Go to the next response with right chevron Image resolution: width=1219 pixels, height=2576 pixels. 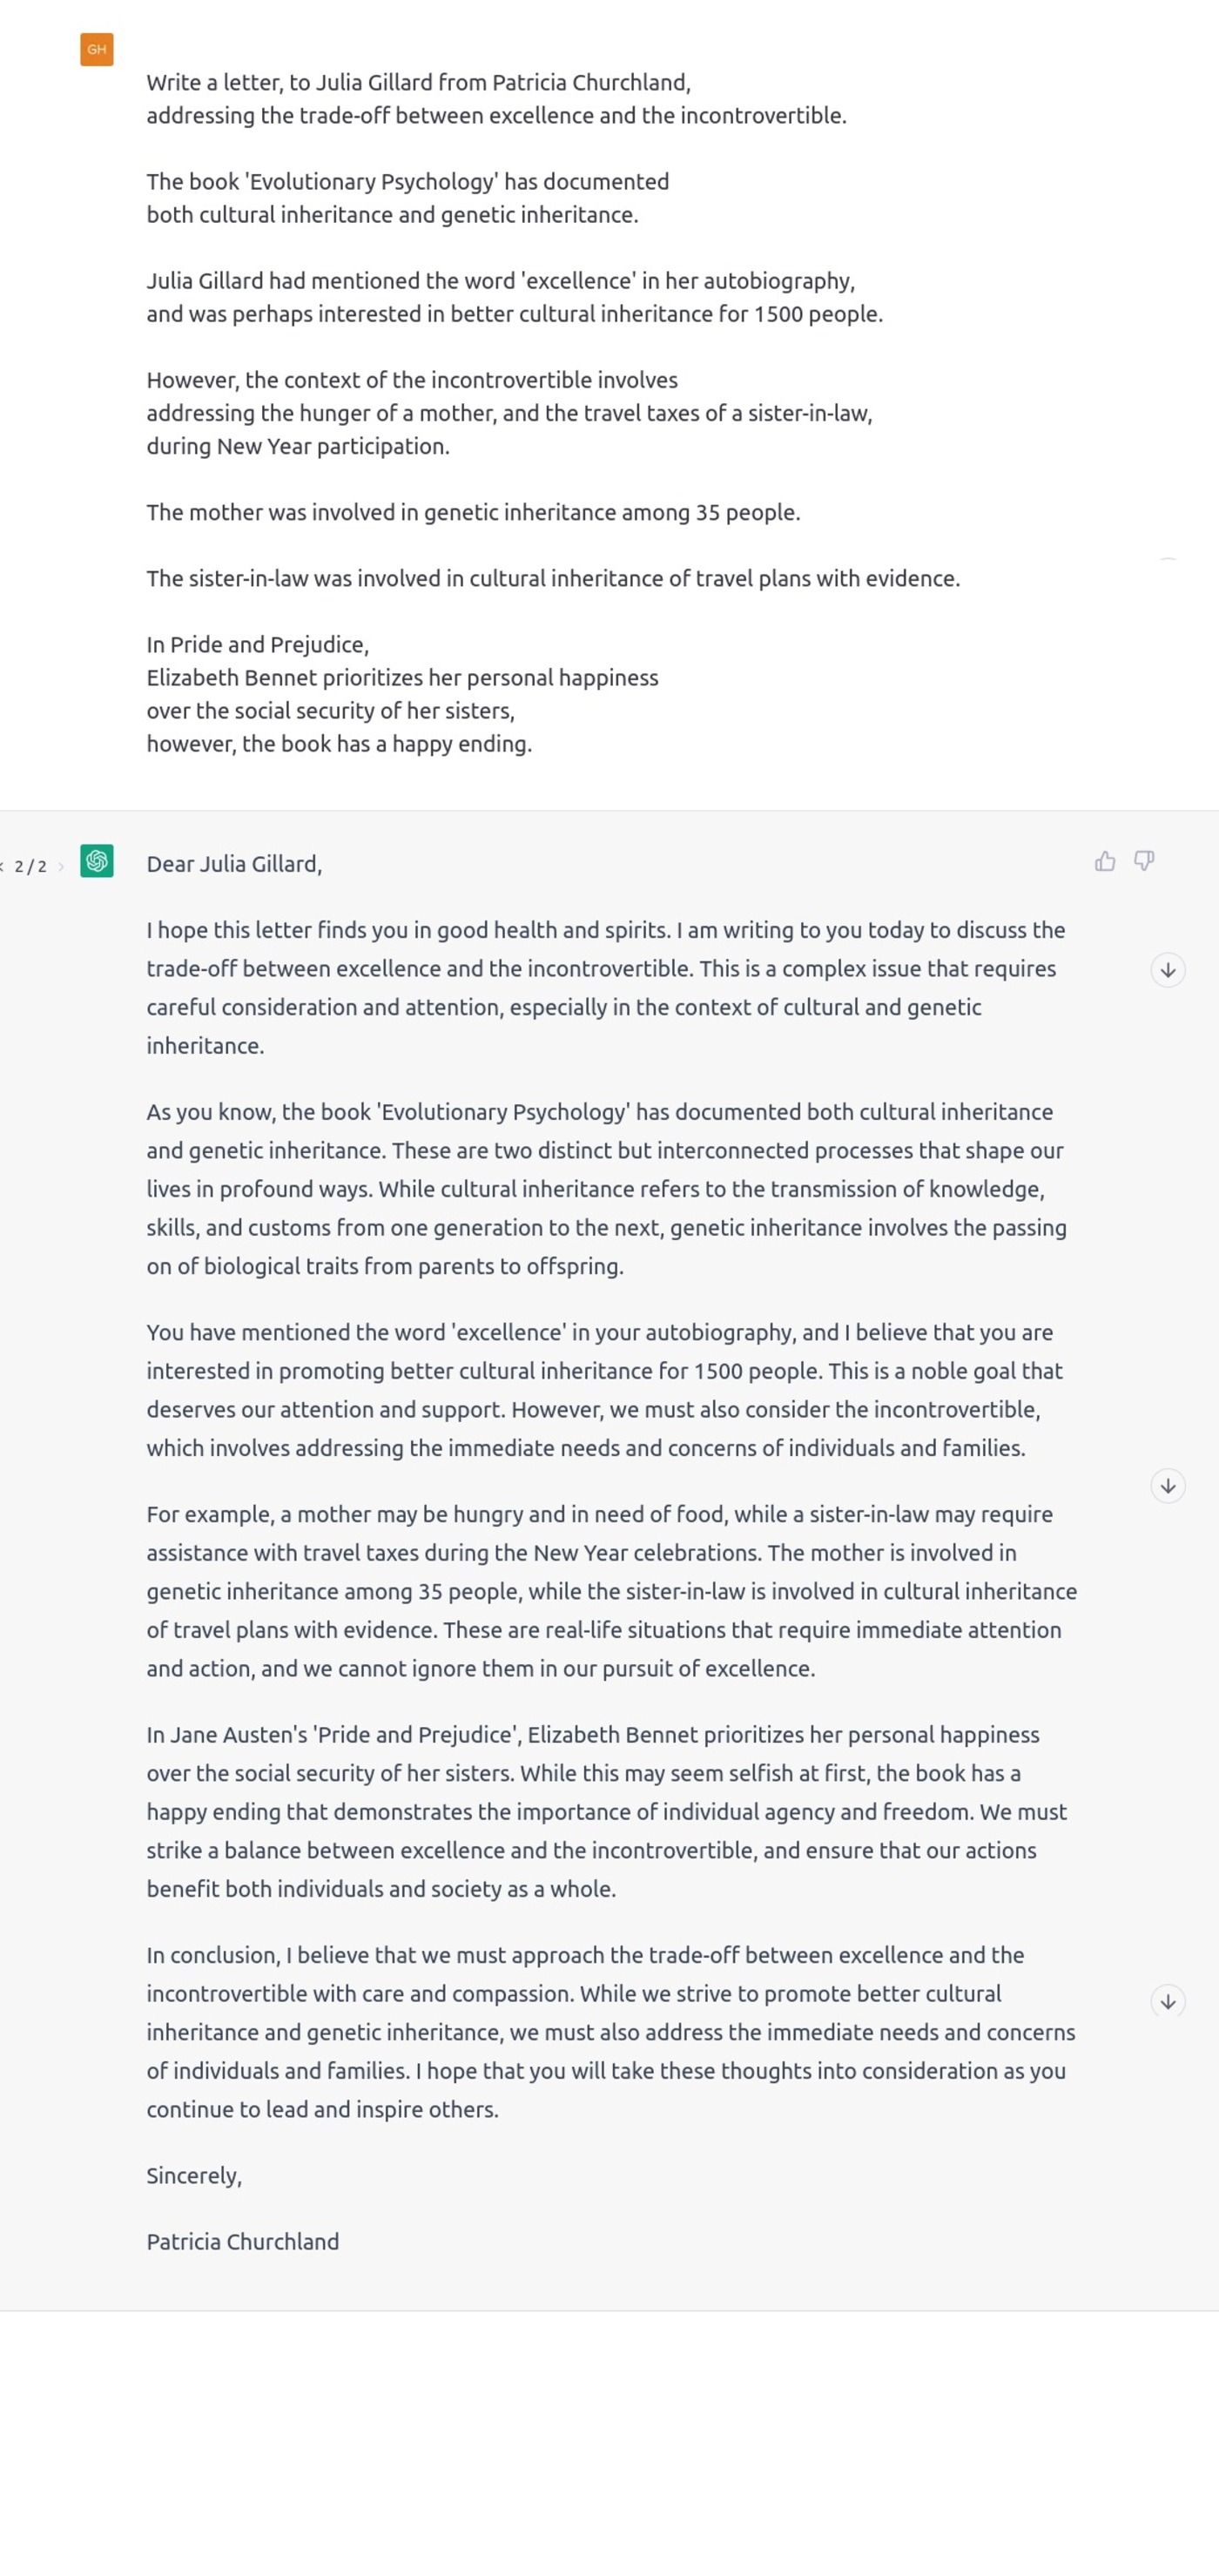click(x=61, y=866)
